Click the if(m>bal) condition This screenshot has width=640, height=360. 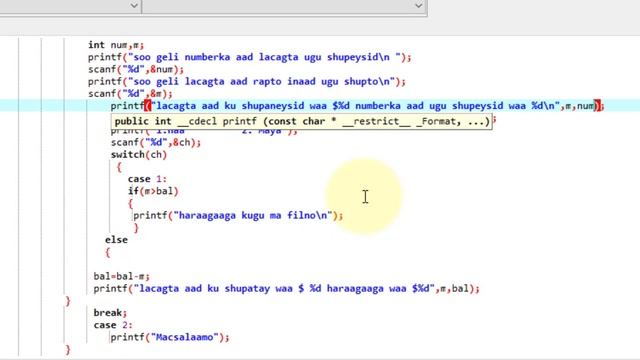coord(153,191)
